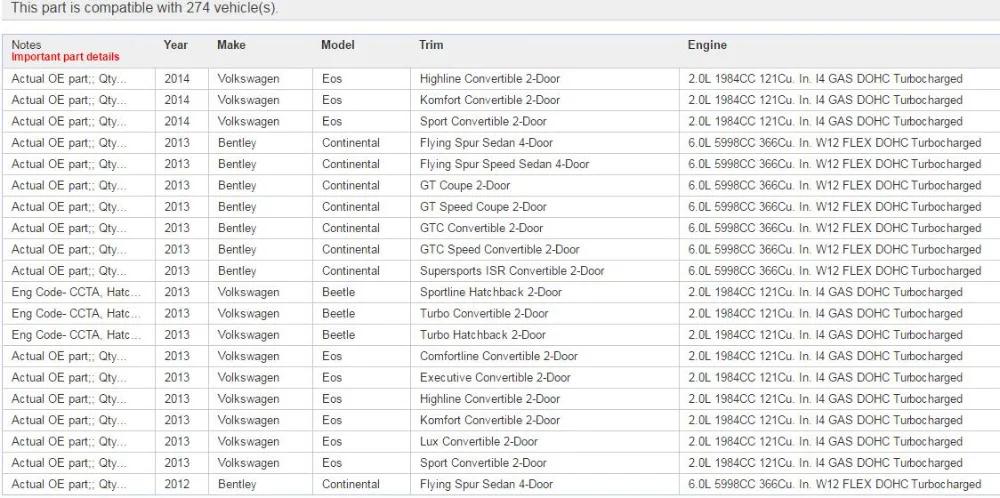Click the 6.0L engine cell in 2012 row
The height and width of the screenshot is (498, 1000).
click(835, 484)
